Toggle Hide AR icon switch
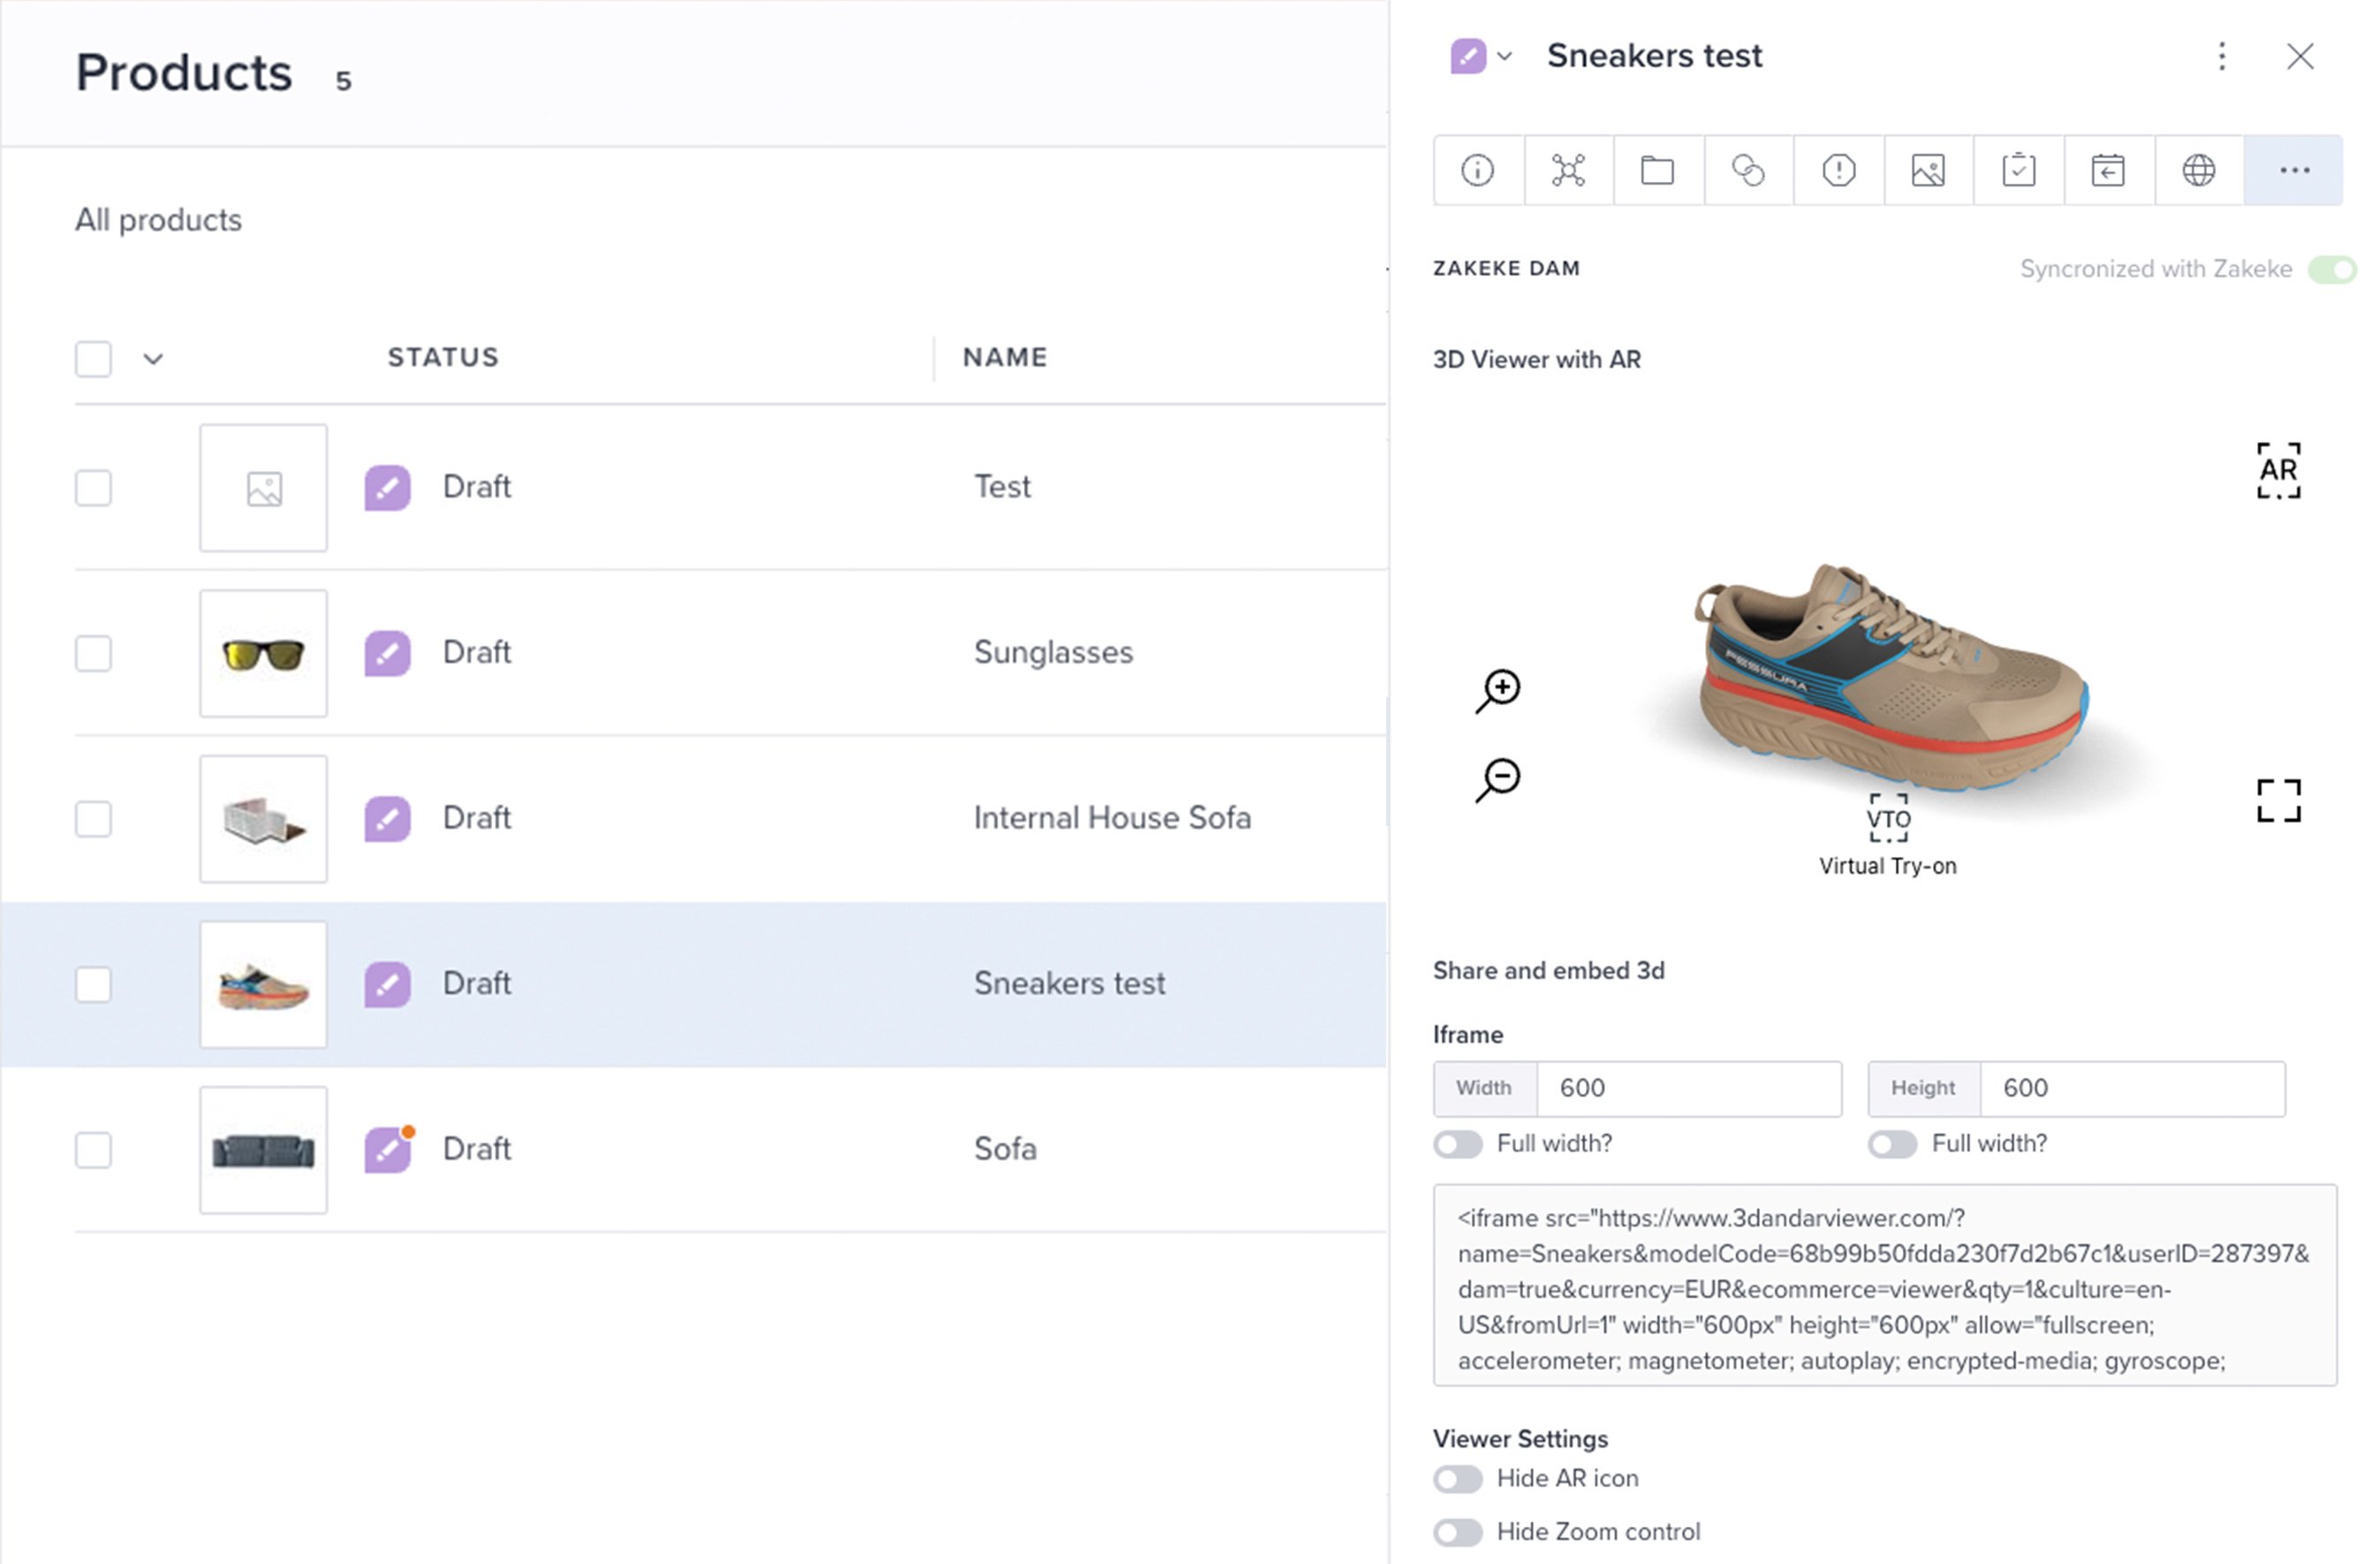 click(1457, 1479)
